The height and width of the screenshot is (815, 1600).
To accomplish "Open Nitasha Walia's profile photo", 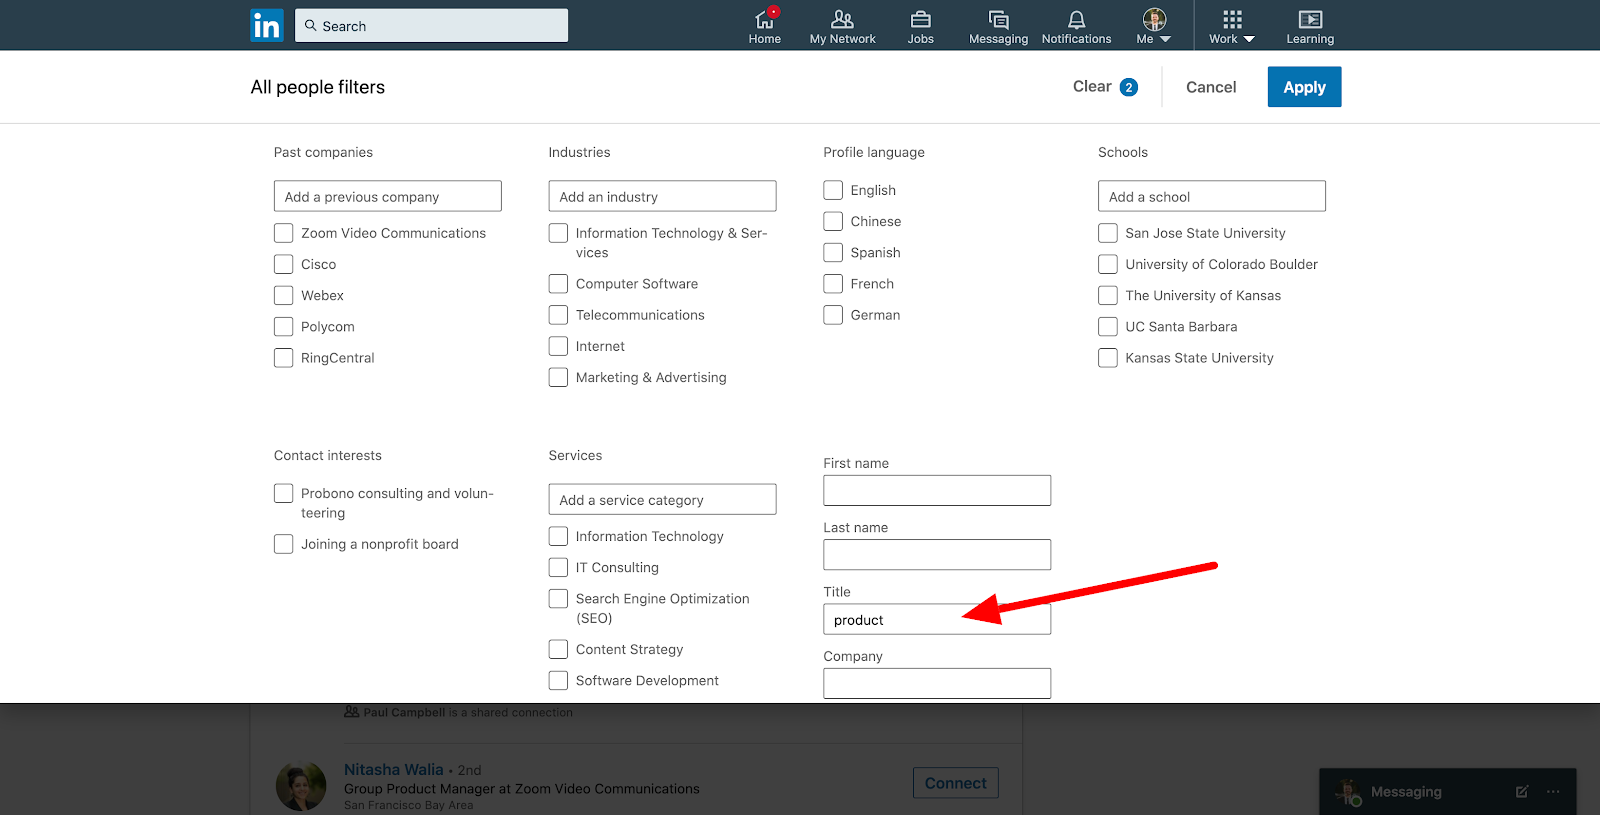I will click(300, 785).
